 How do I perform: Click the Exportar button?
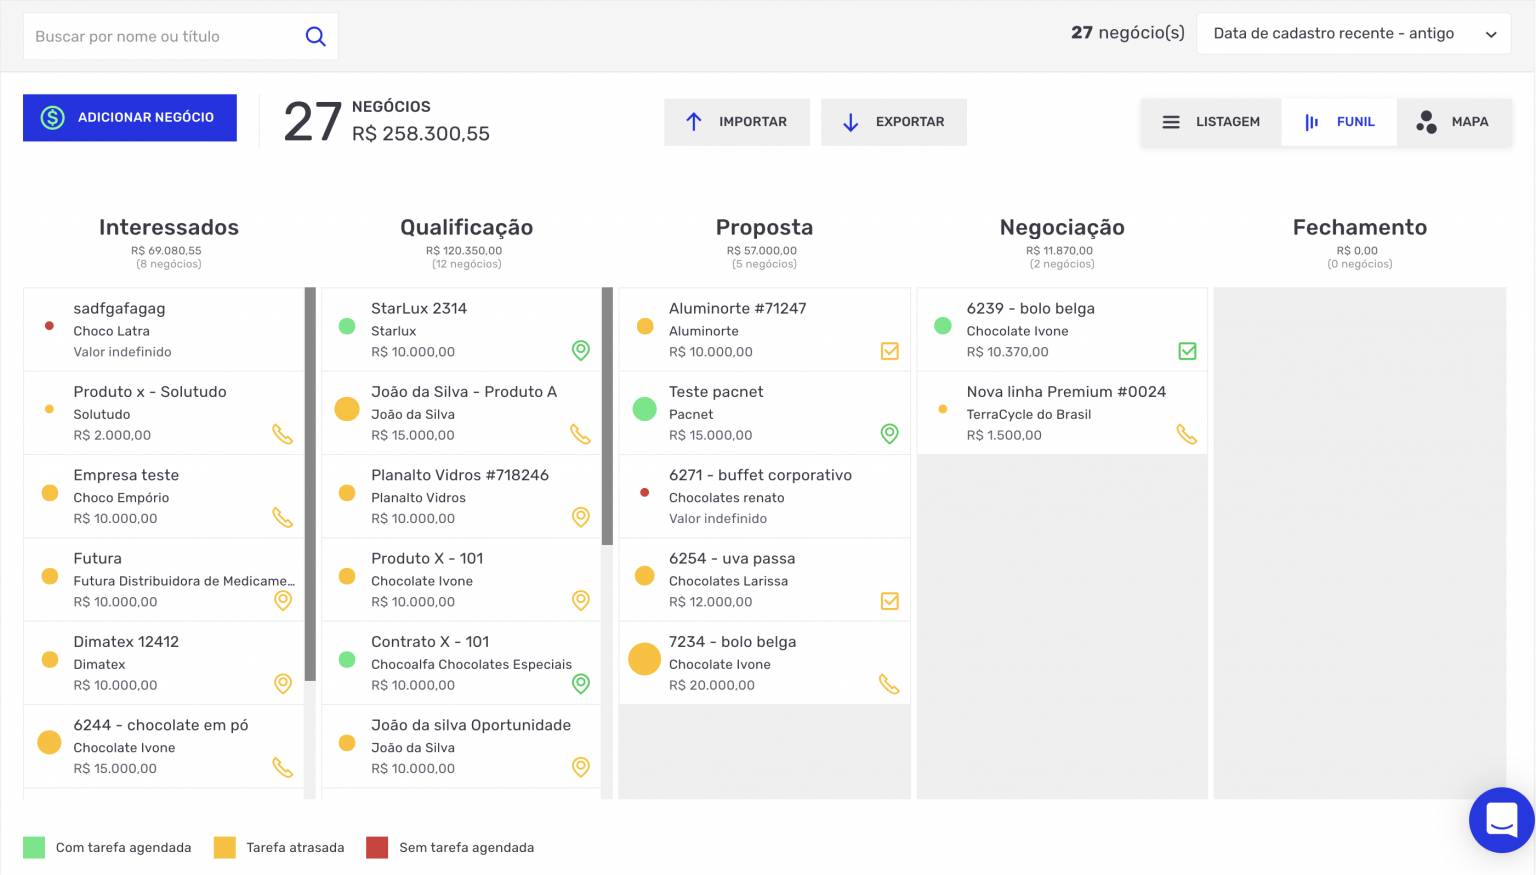894,122
